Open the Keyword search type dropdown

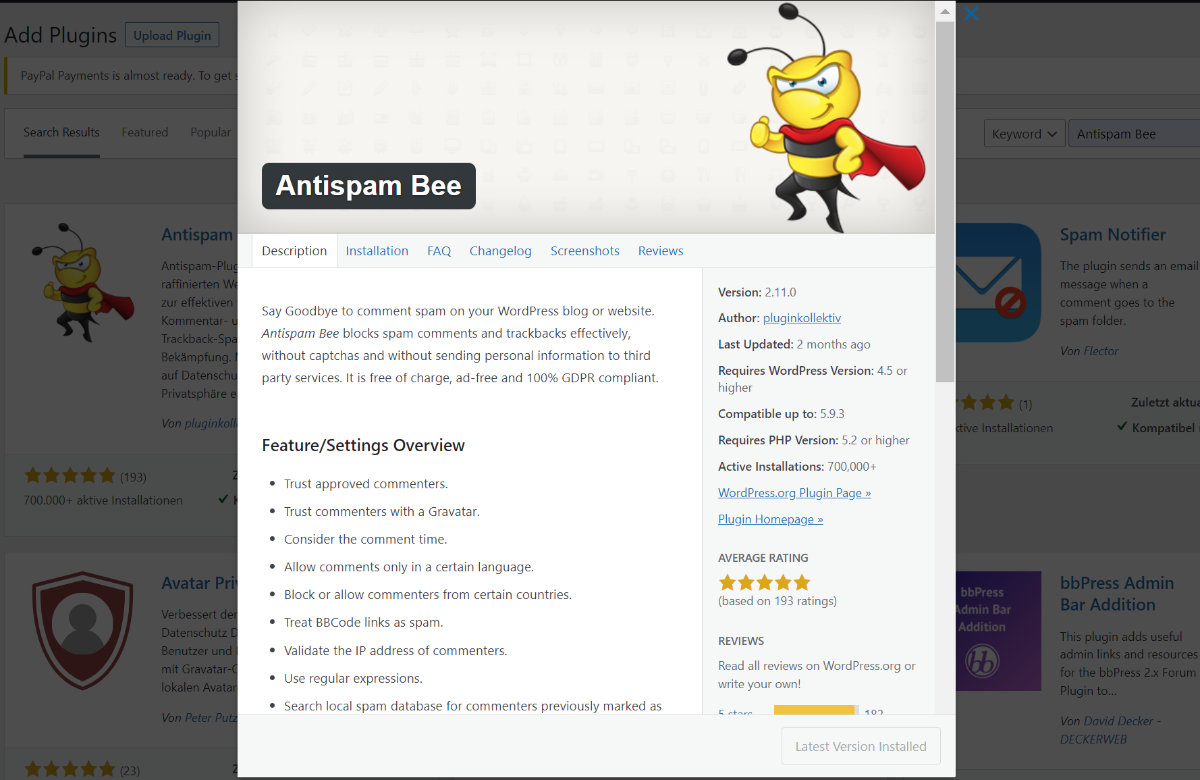[1025, 134]
